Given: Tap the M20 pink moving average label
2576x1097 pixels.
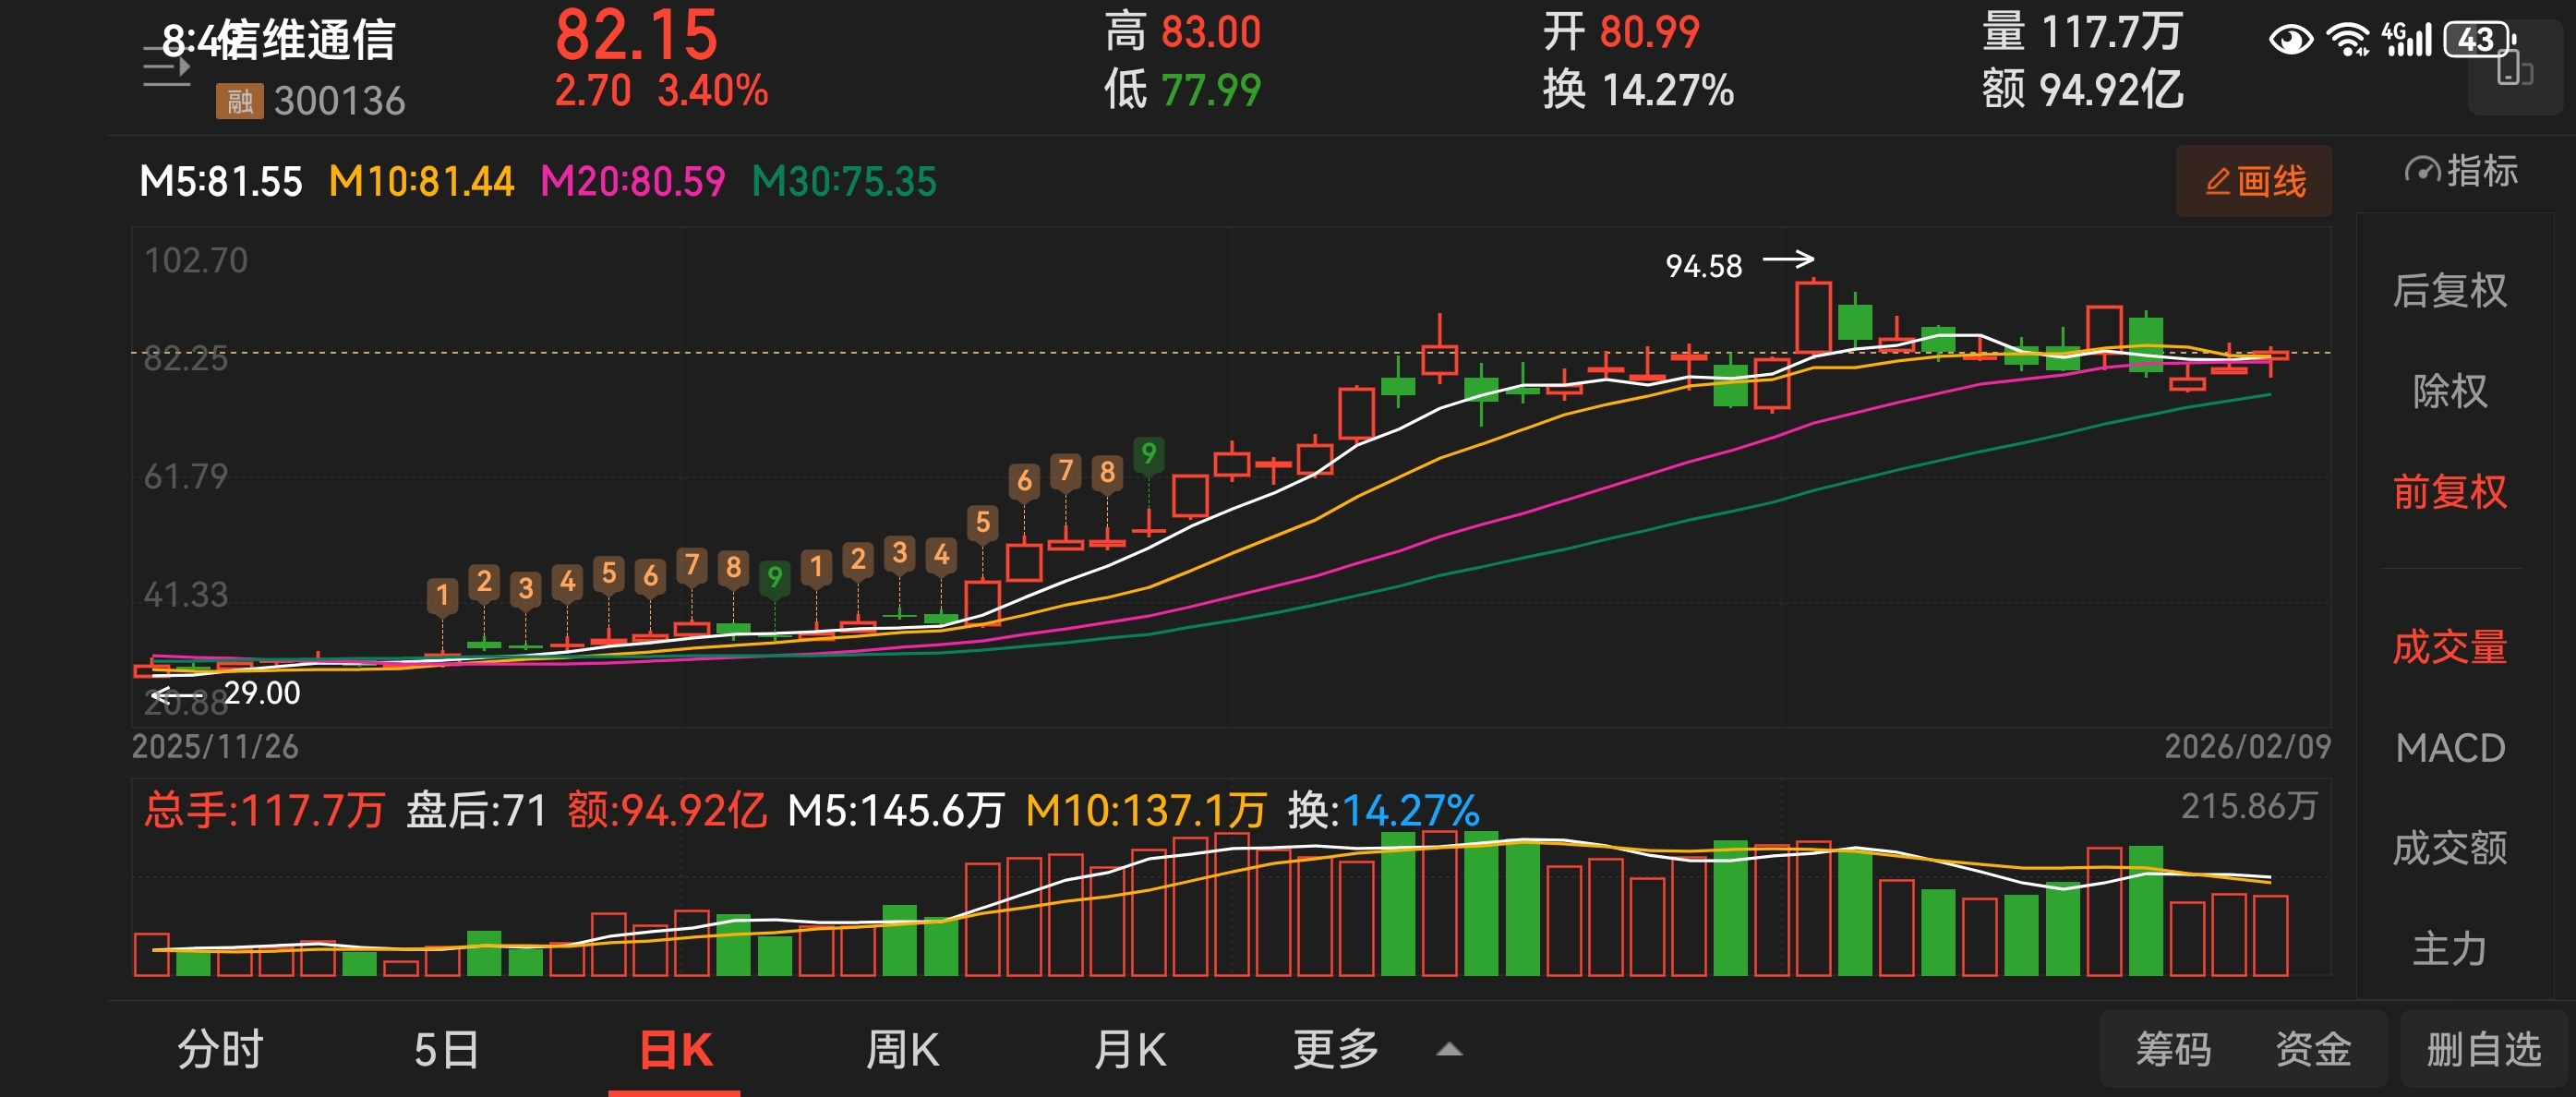Looking at the screenshot, I should 632,182.
